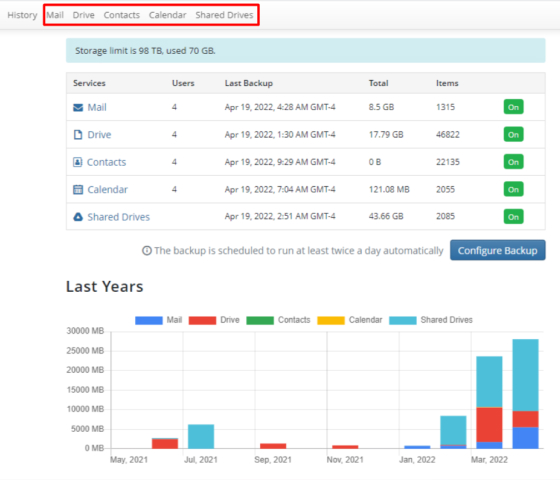This screenshot has height=480, width=560.
Task: Click the Shared Drives icon in services table
Action: [78, 217]
